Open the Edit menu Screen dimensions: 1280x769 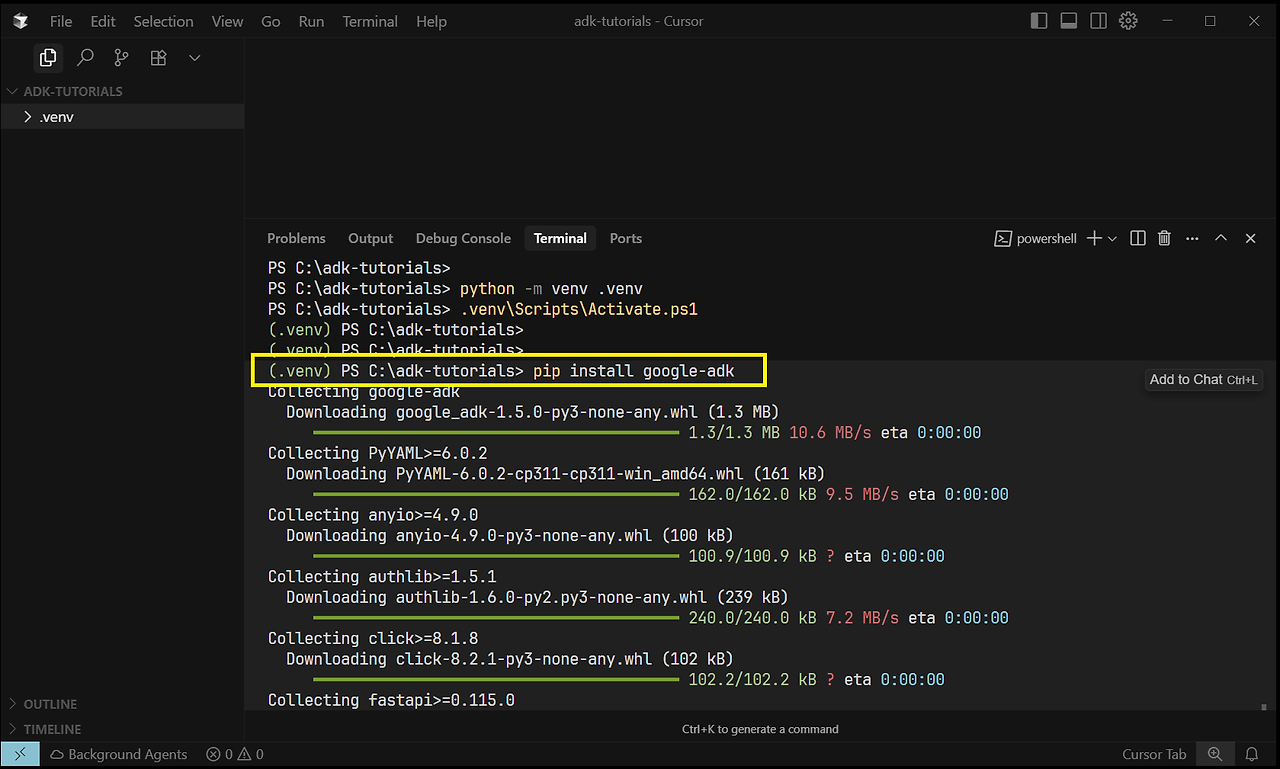pos(103,21)
